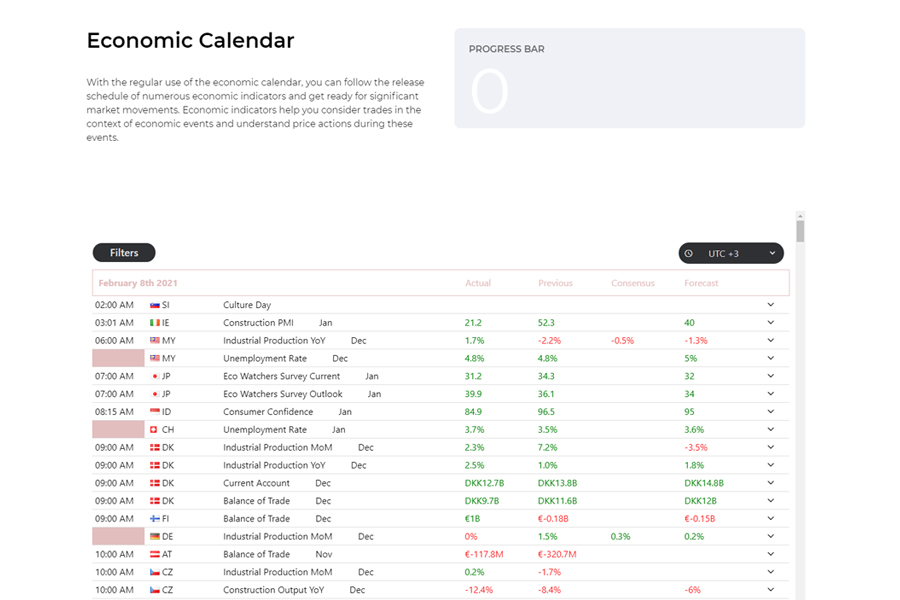
Task: Expand the Construction PMI row chevron
Action: (x=771, y=323)
